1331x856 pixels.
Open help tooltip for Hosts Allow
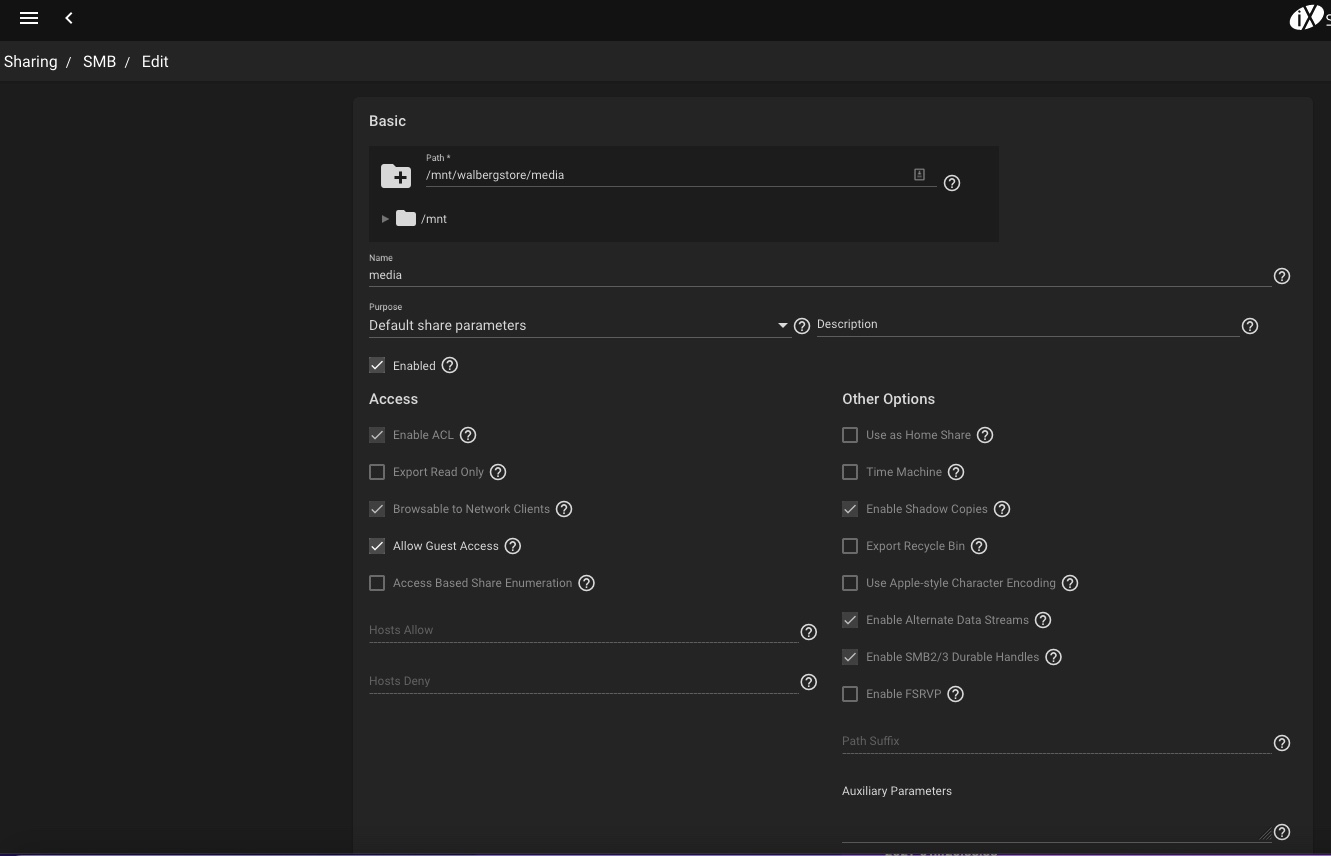(809, 632)
